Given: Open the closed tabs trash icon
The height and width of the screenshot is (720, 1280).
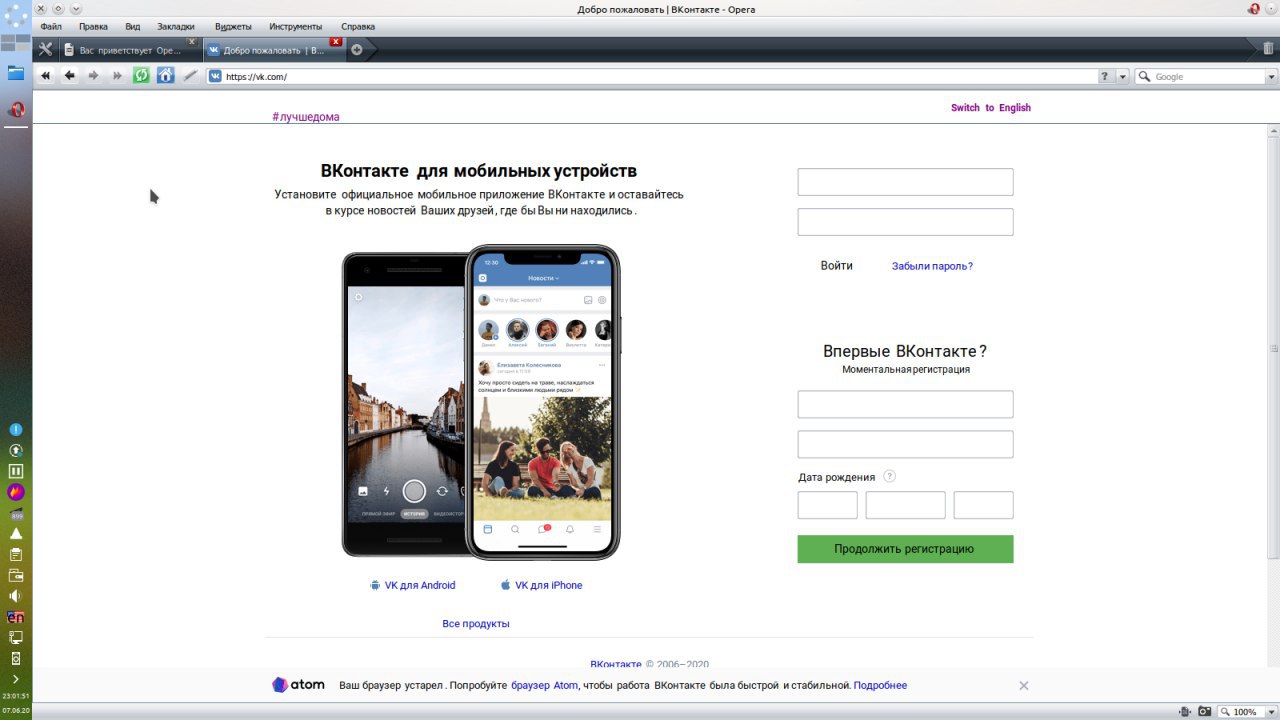Looking at the screenshot, I should [x=1268, y=48].
